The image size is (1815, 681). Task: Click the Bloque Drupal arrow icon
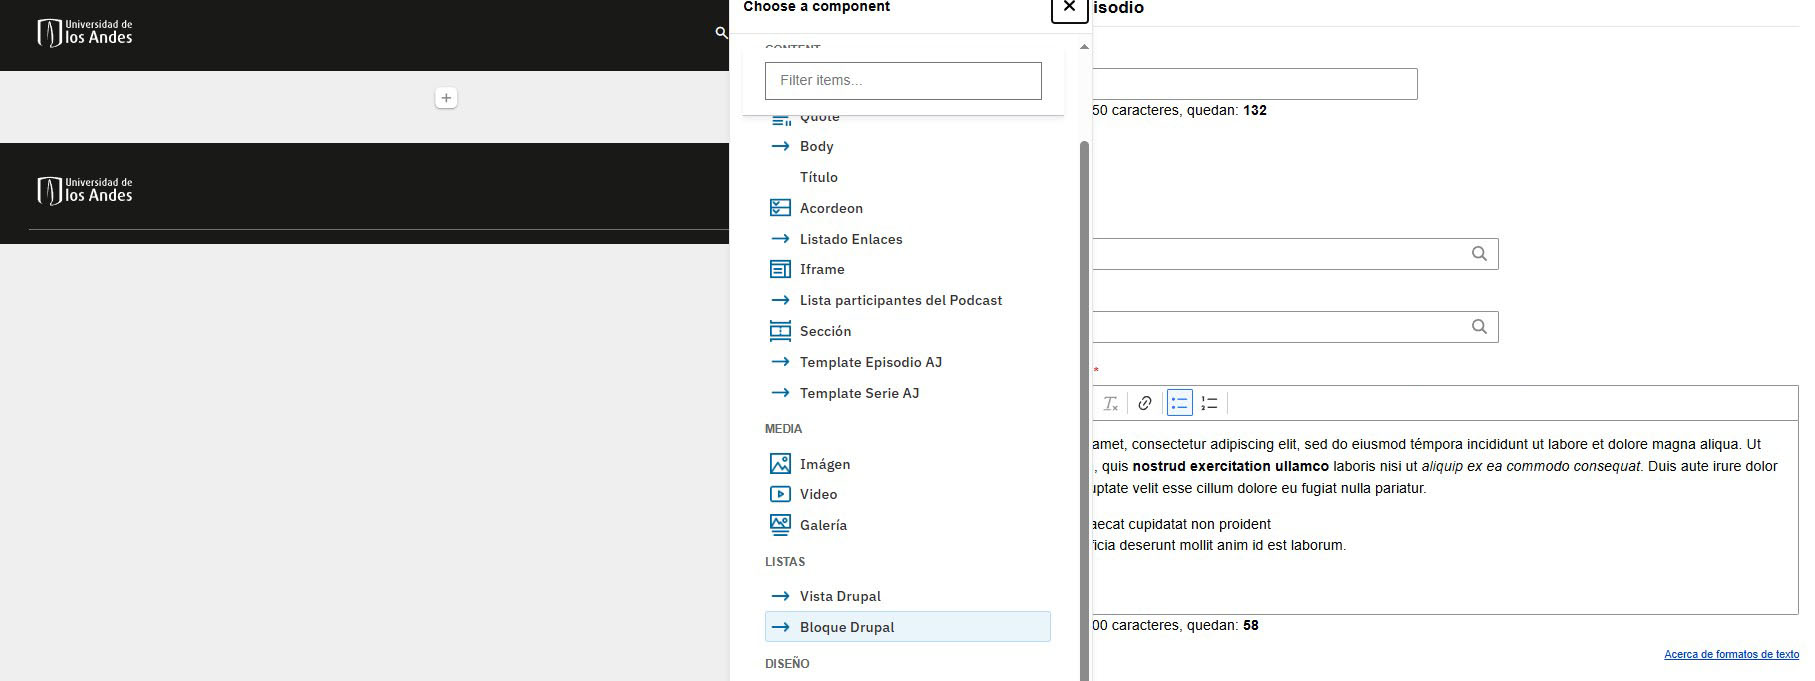click(781, 627)
